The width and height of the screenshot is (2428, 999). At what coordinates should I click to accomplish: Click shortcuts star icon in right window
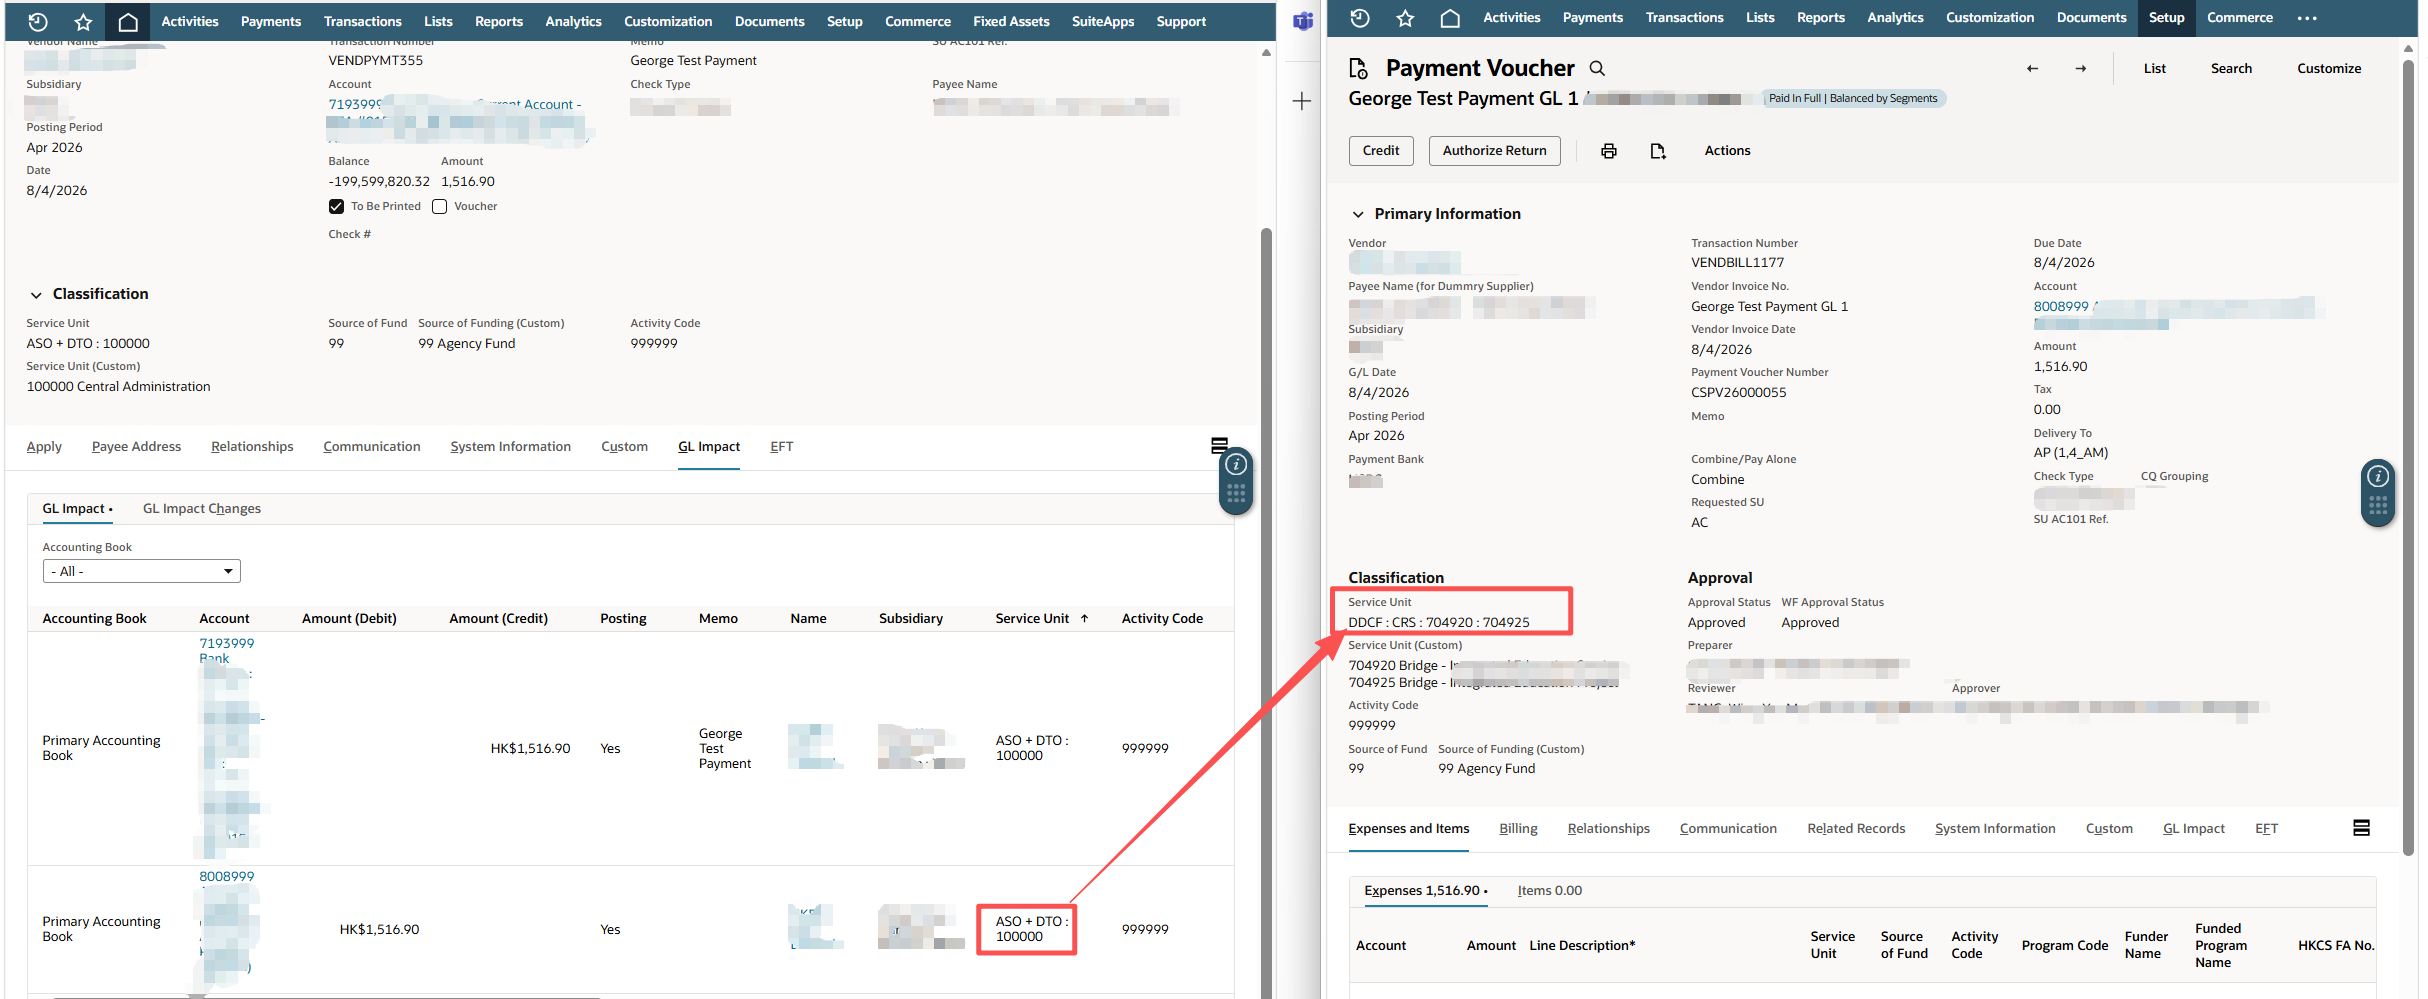click(x=1405, y=18)
